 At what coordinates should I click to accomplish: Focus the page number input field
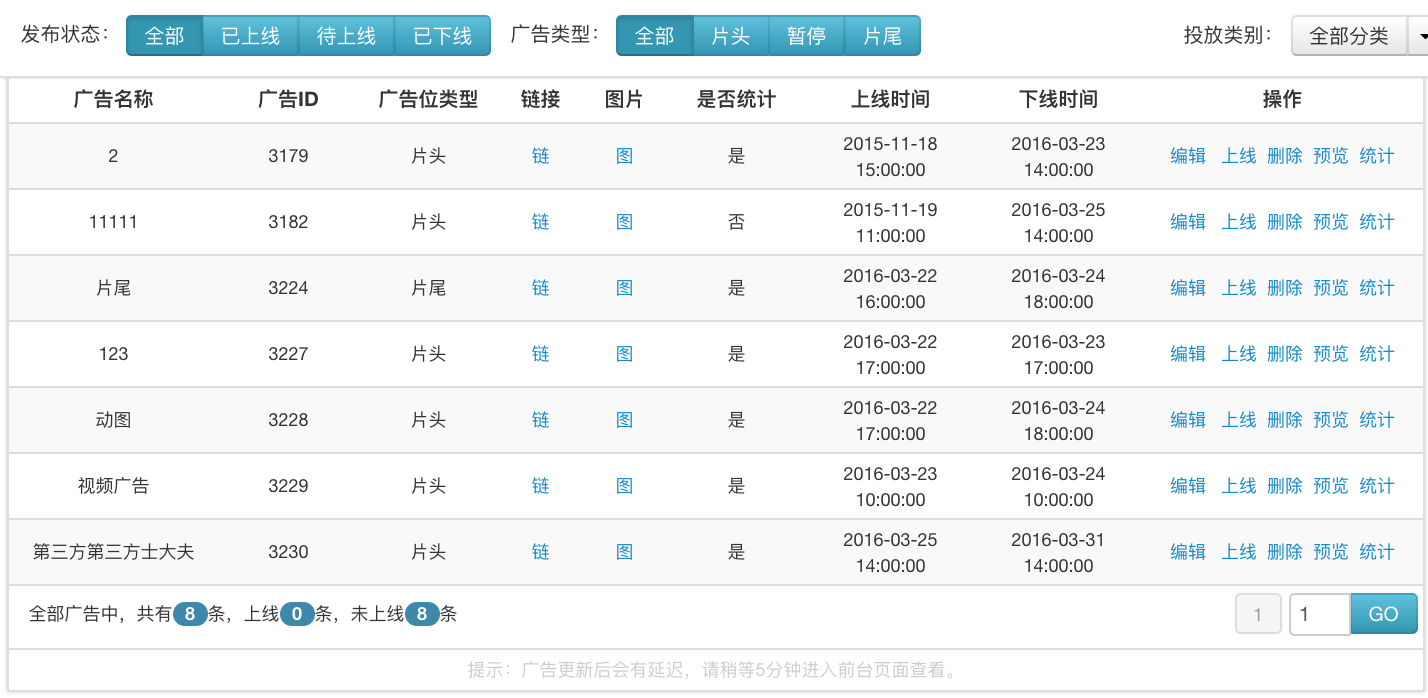coord(1319,614)
